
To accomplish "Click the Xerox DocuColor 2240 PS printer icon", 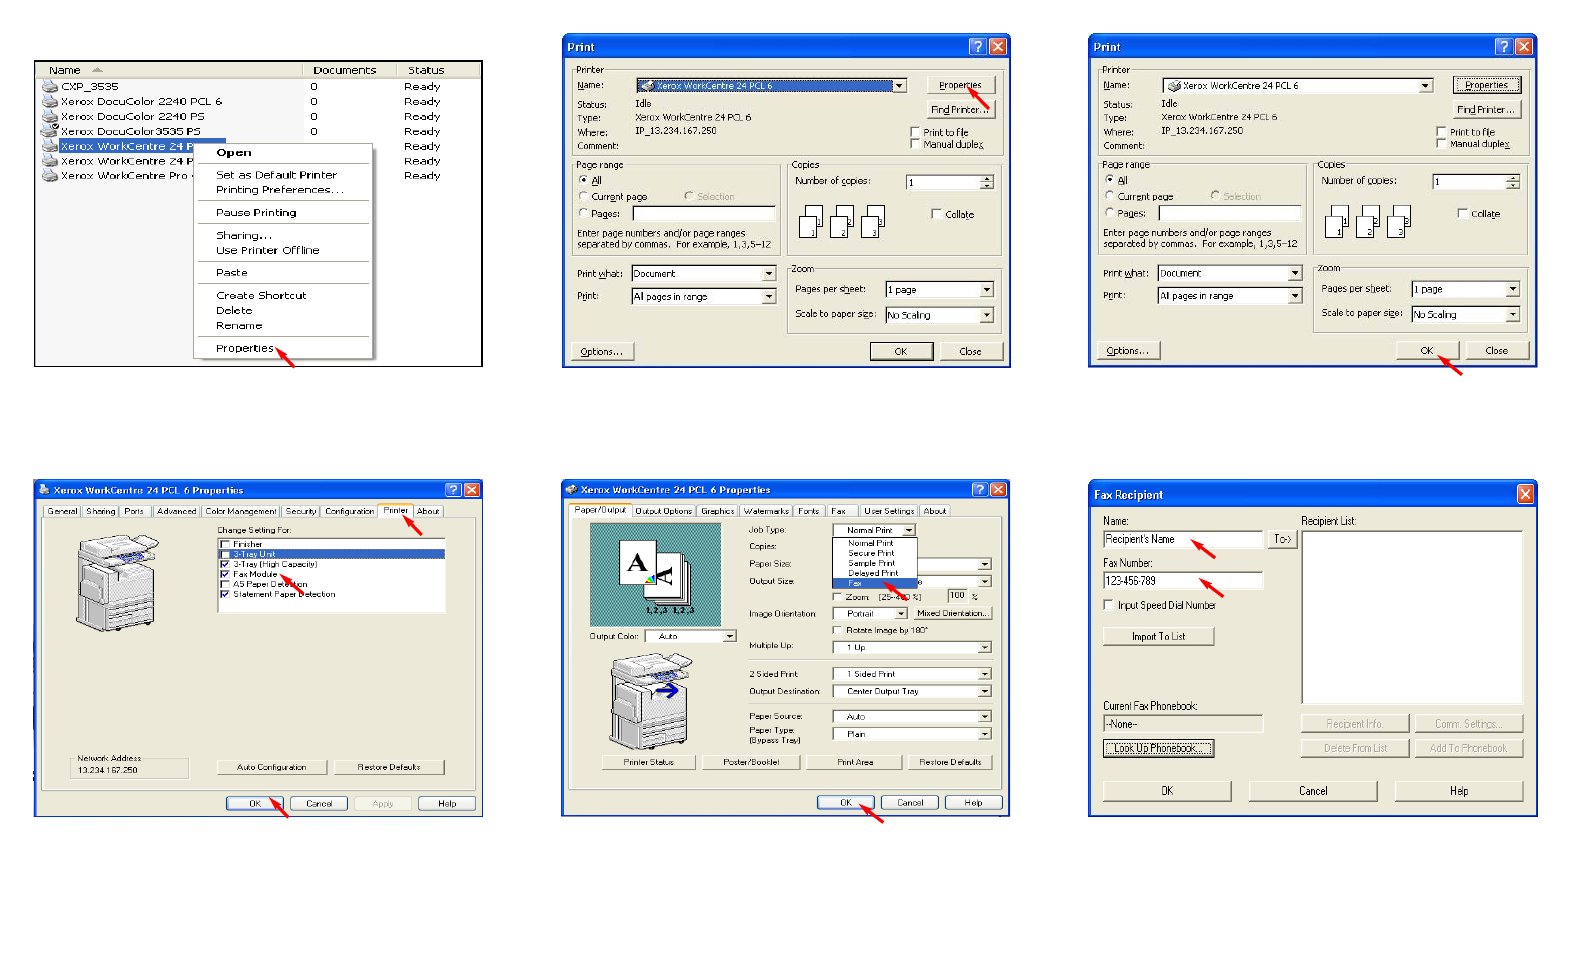I will pos(50,116).
